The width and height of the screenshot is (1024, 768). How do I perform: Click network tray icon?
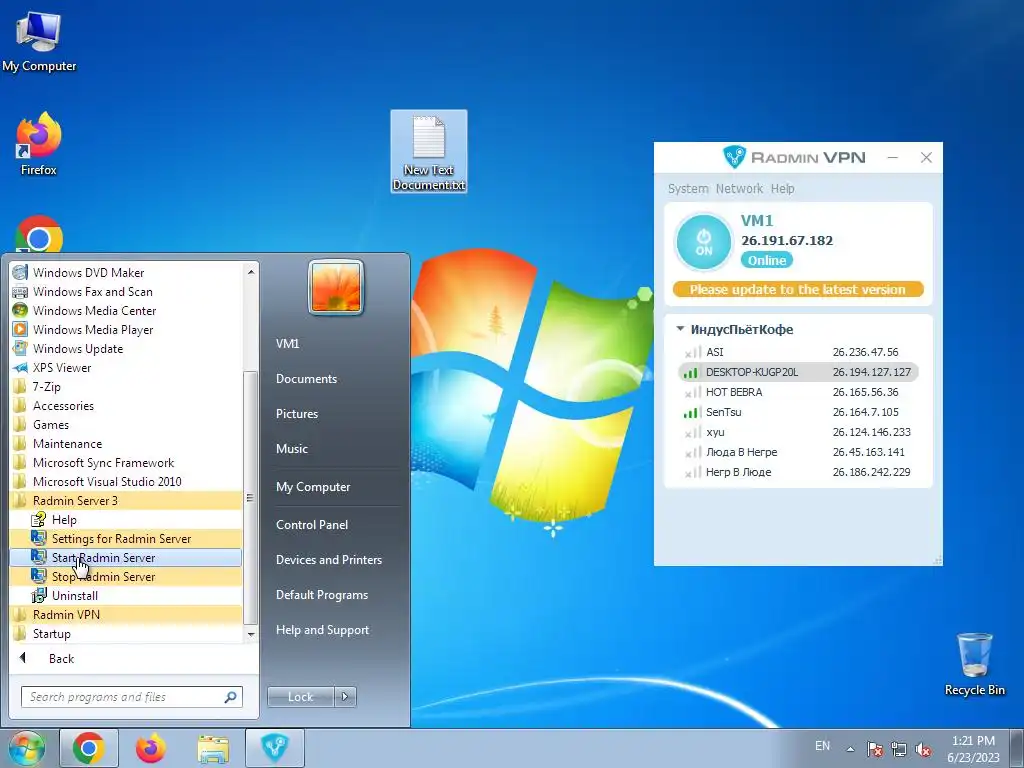[899, 748]
